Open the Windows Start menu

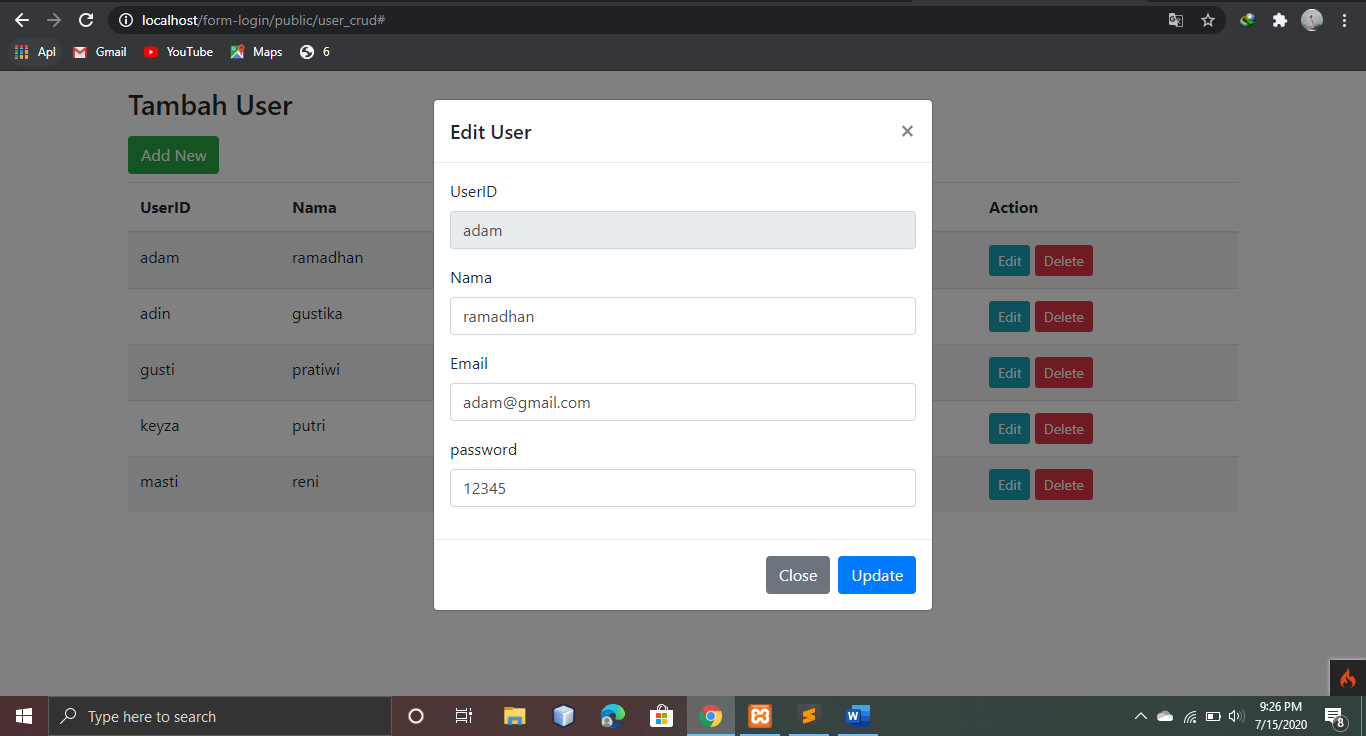24,716
